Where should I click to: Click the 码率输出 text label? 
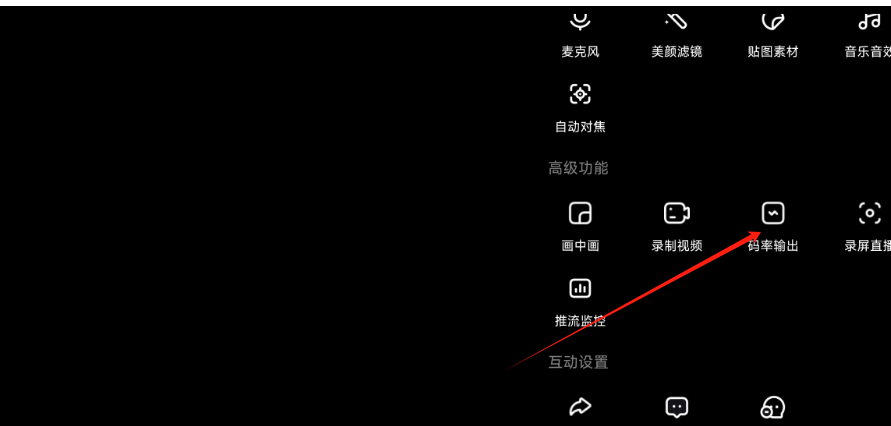click(x=773, y=246)
